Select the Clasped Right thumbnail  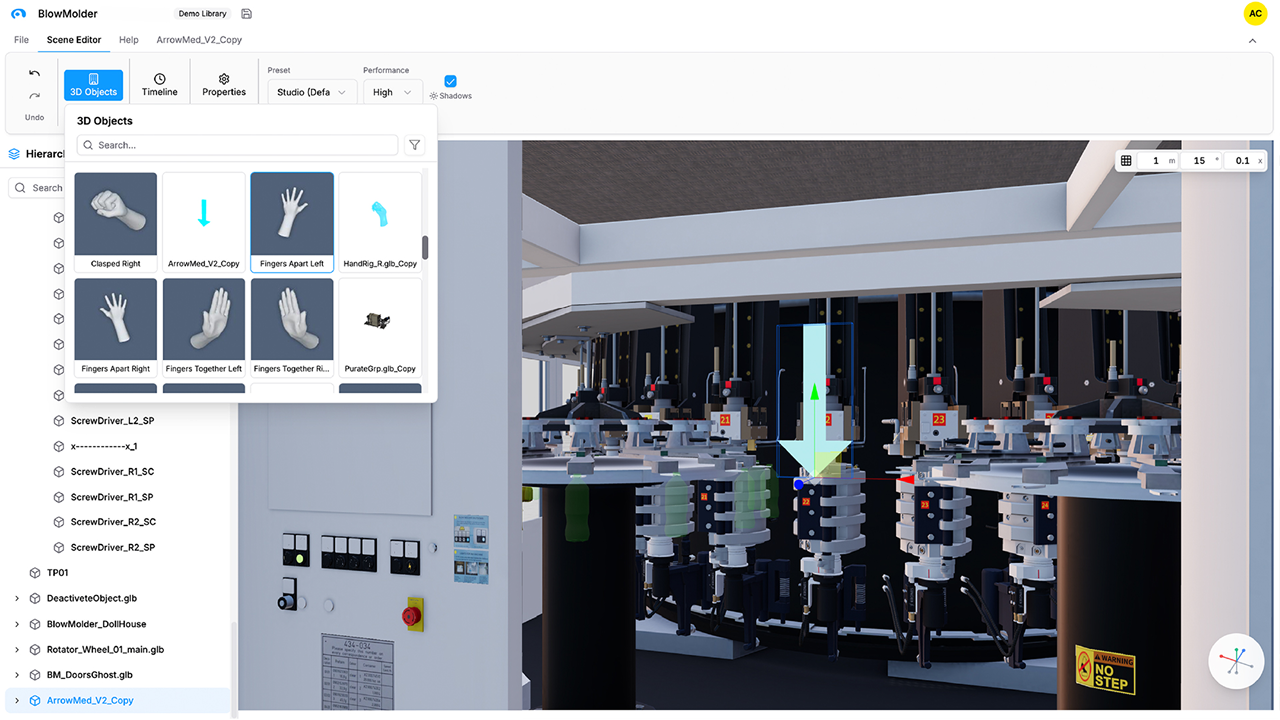(x=116, y=222)
